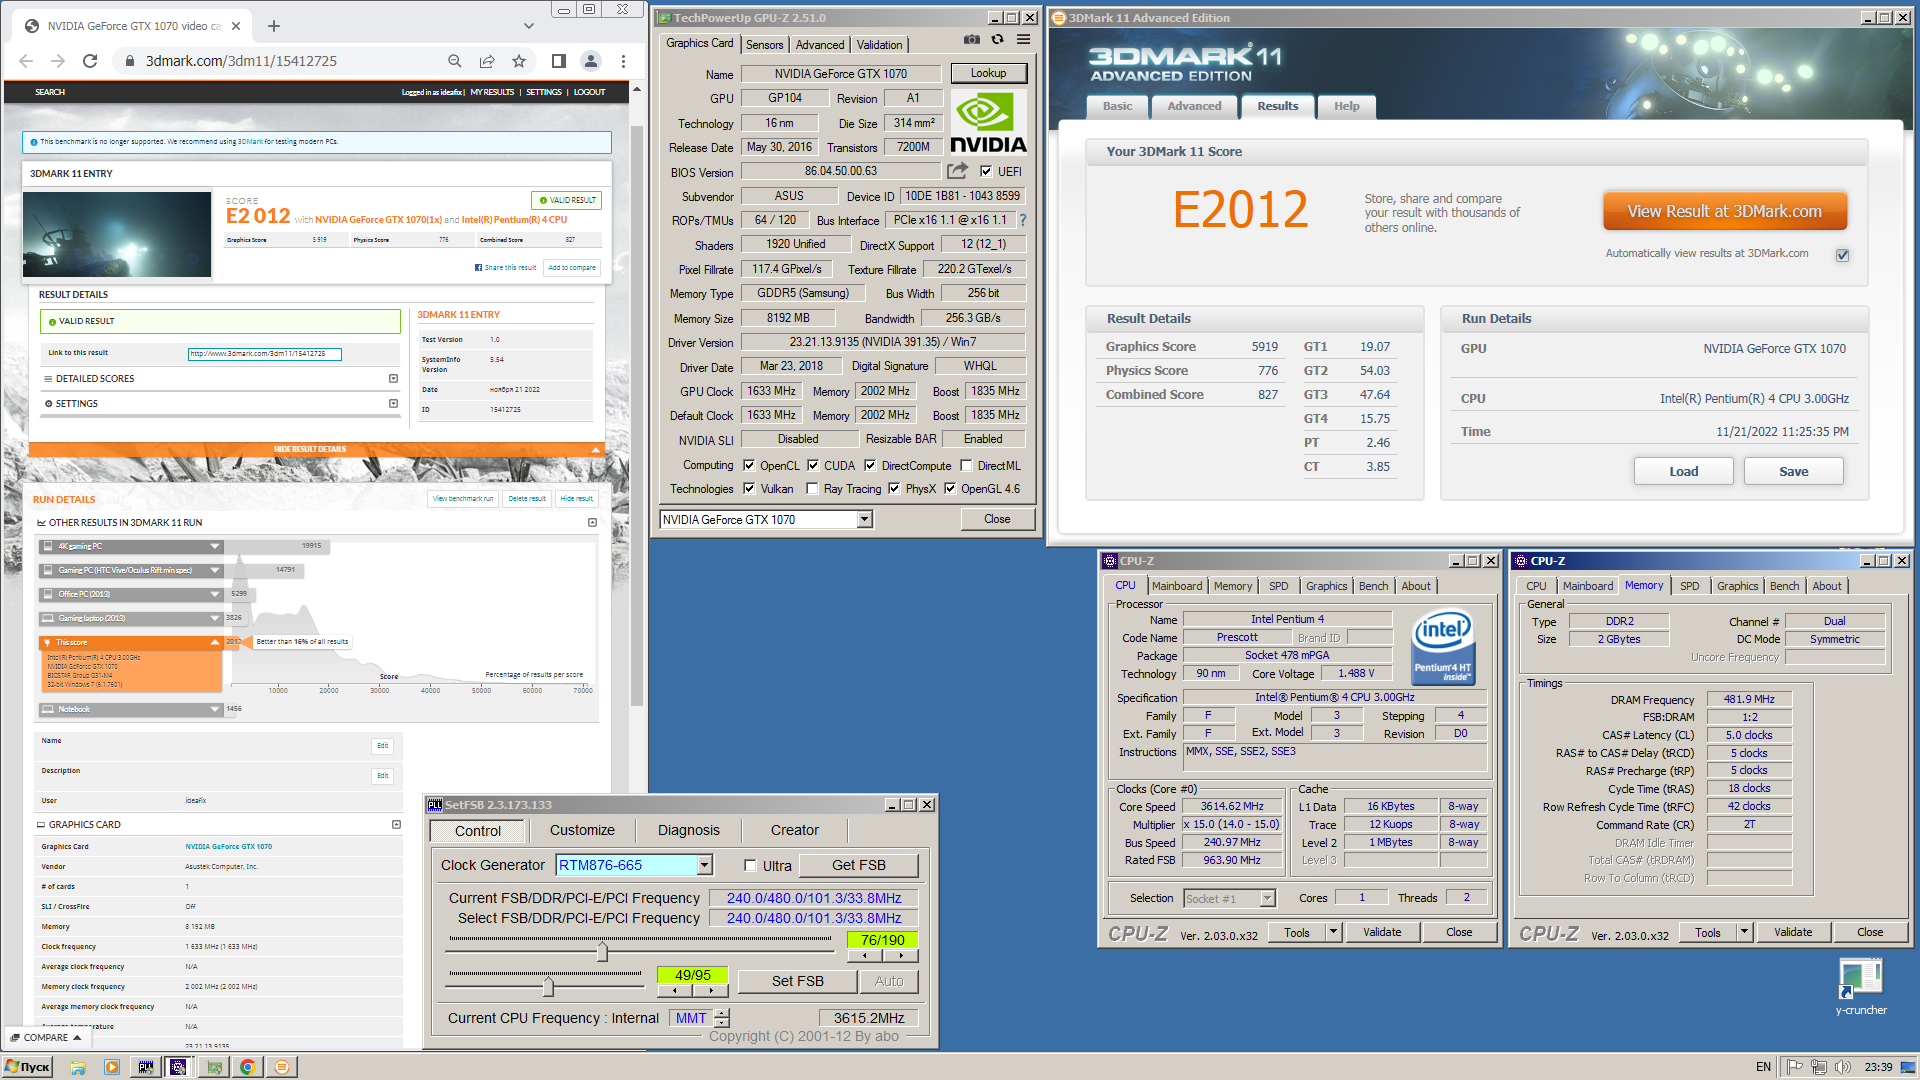Viewport: 1920px width, 1080px height.
Task: Toggle DirectML checkbox
Action: point(966,465)
